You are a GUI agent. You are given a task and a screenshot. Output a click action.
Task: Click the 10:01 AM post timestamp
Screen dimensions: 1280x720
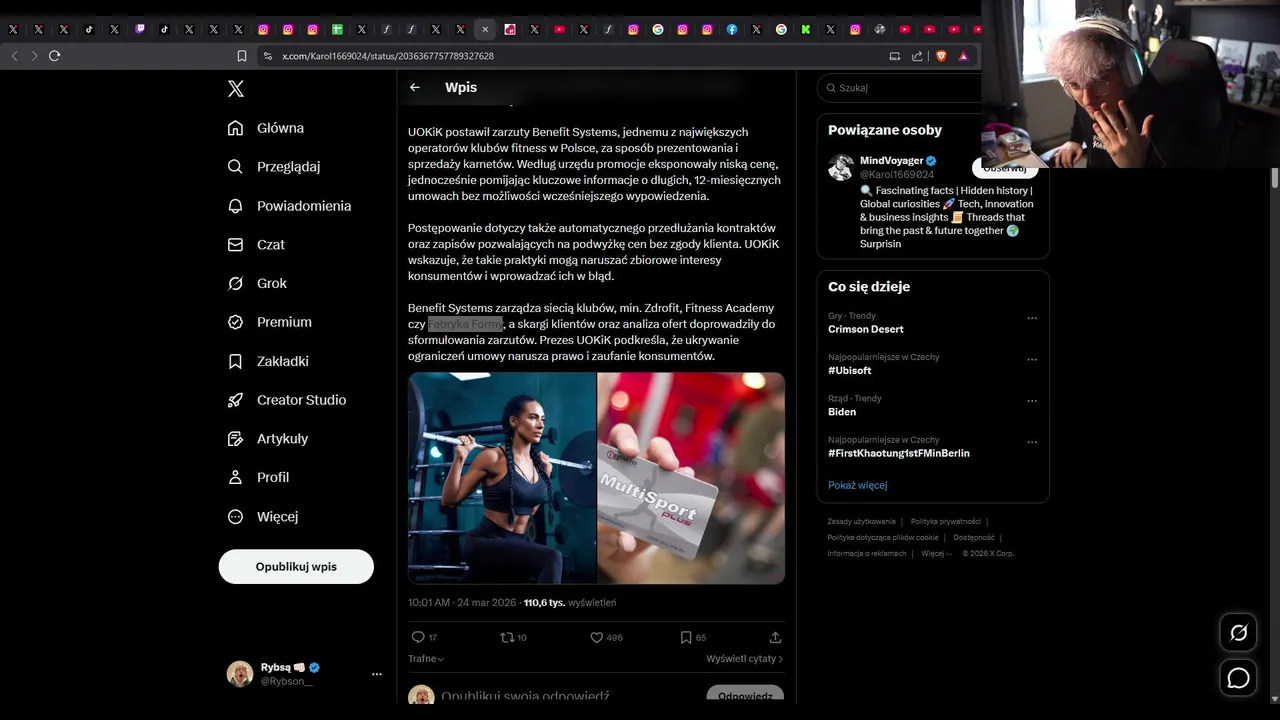click(464, 603)
